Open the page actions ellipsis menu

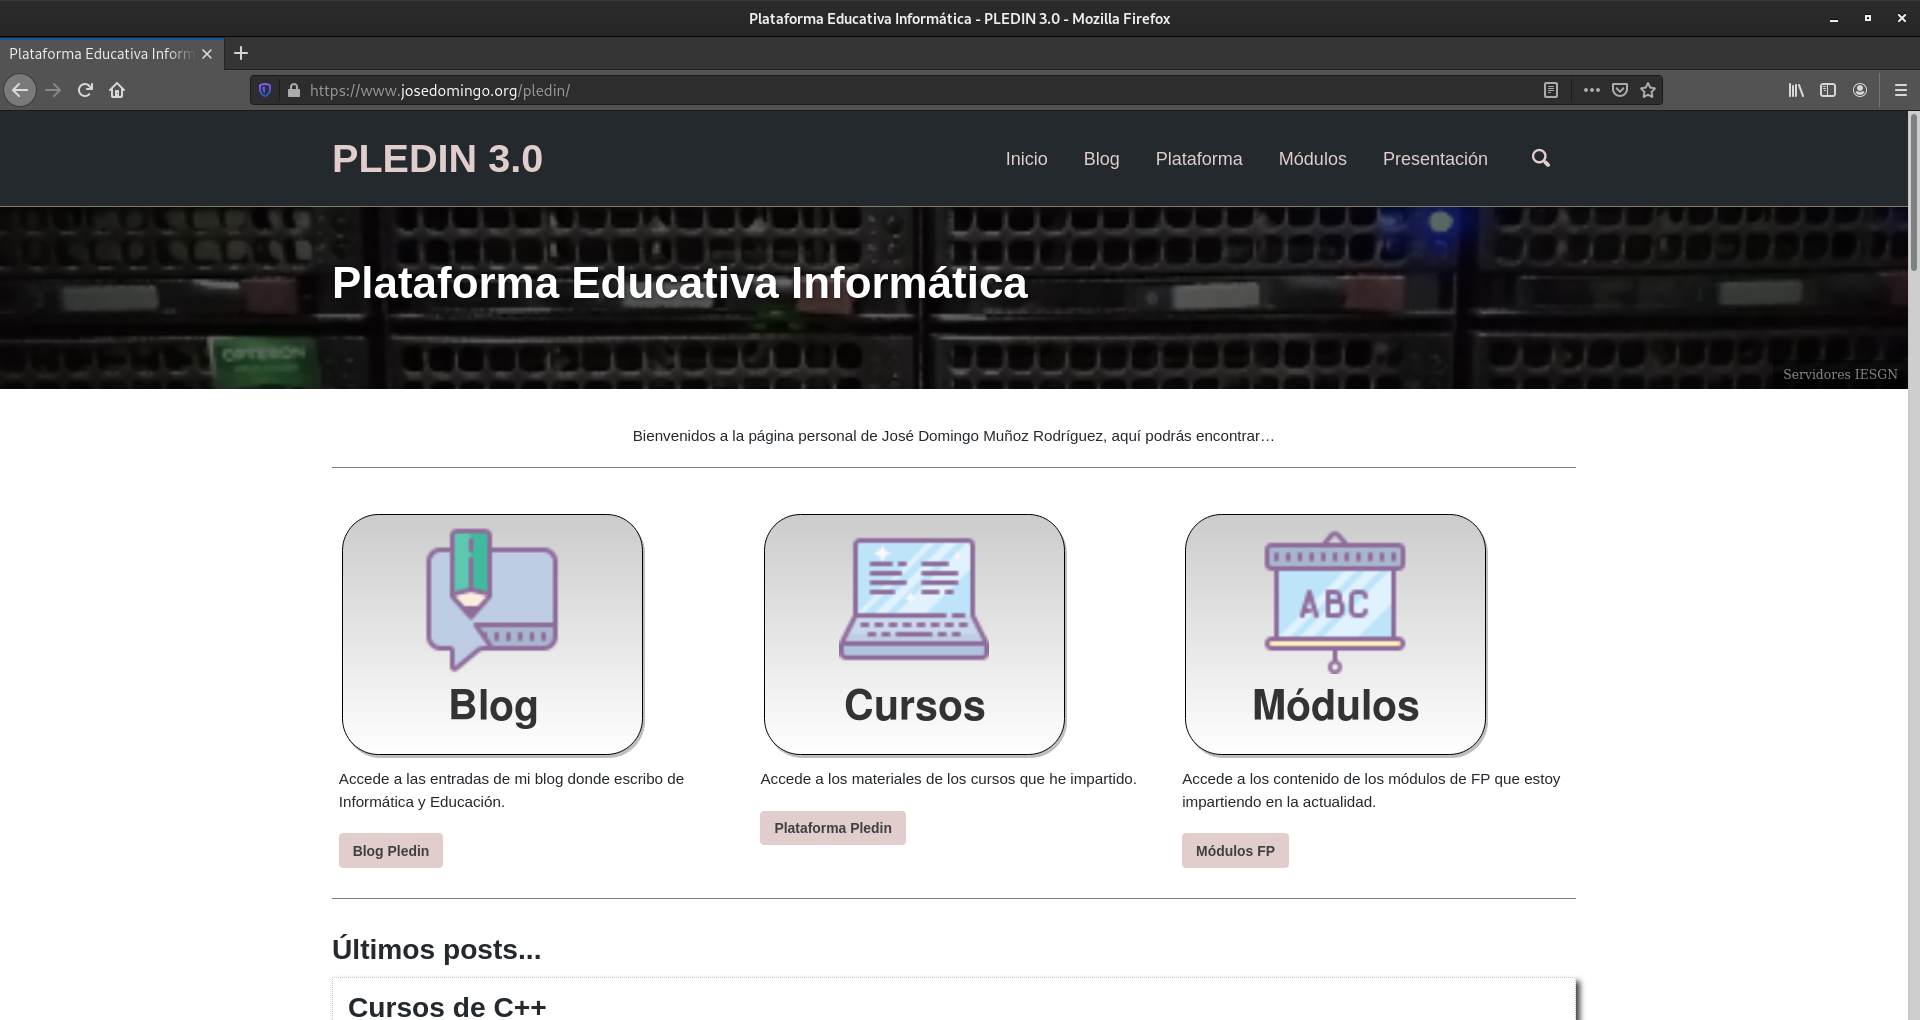[1592, 90]
